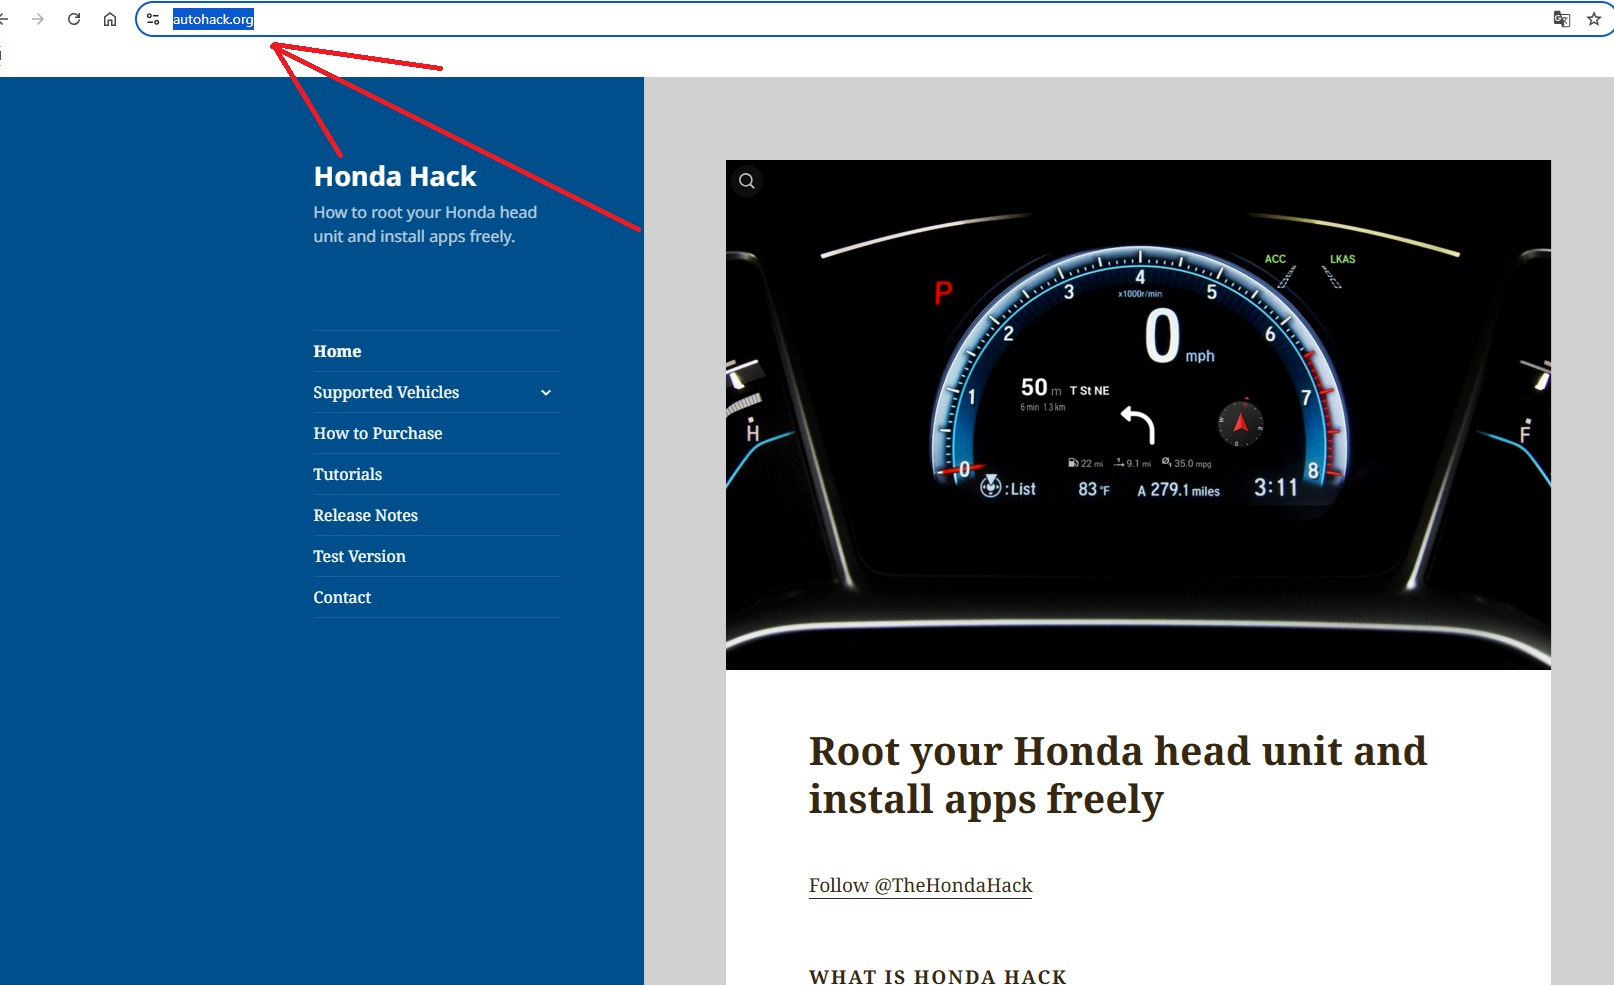Click the 'Root your Honda head unit' heading

coord(1118,775)
